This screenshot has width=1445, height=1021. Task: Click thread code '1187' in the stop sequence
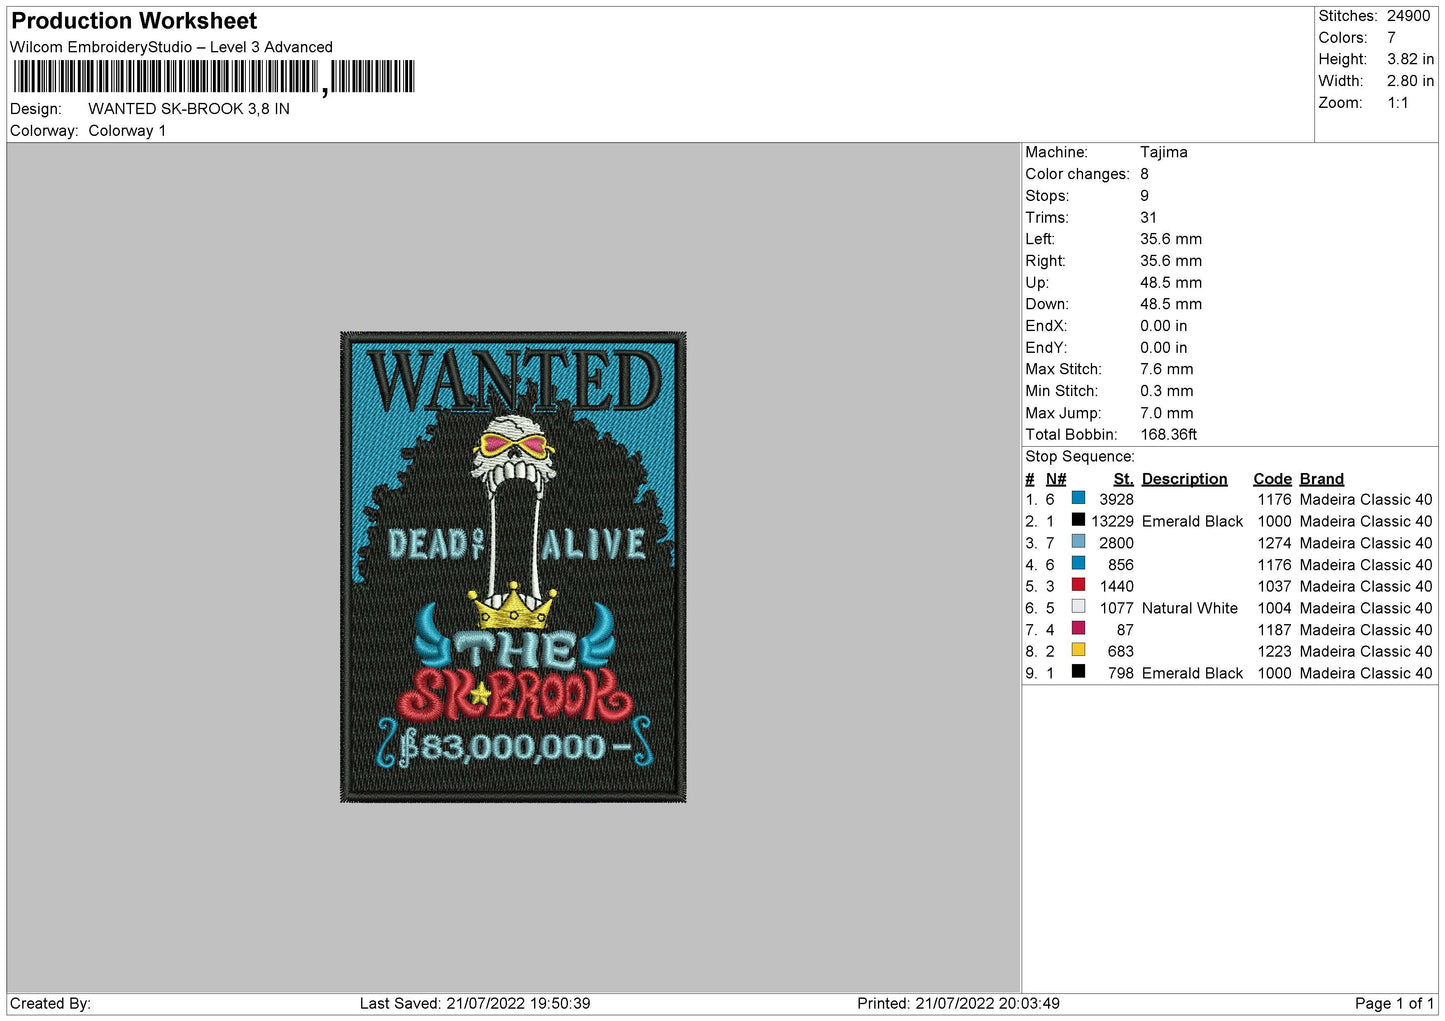click(x=1274, y=630)
